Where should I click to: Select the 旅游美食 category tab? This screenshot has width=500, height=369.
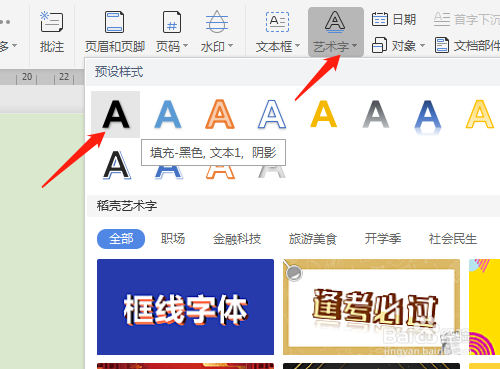pyautogui.click(x=313, y=239)
